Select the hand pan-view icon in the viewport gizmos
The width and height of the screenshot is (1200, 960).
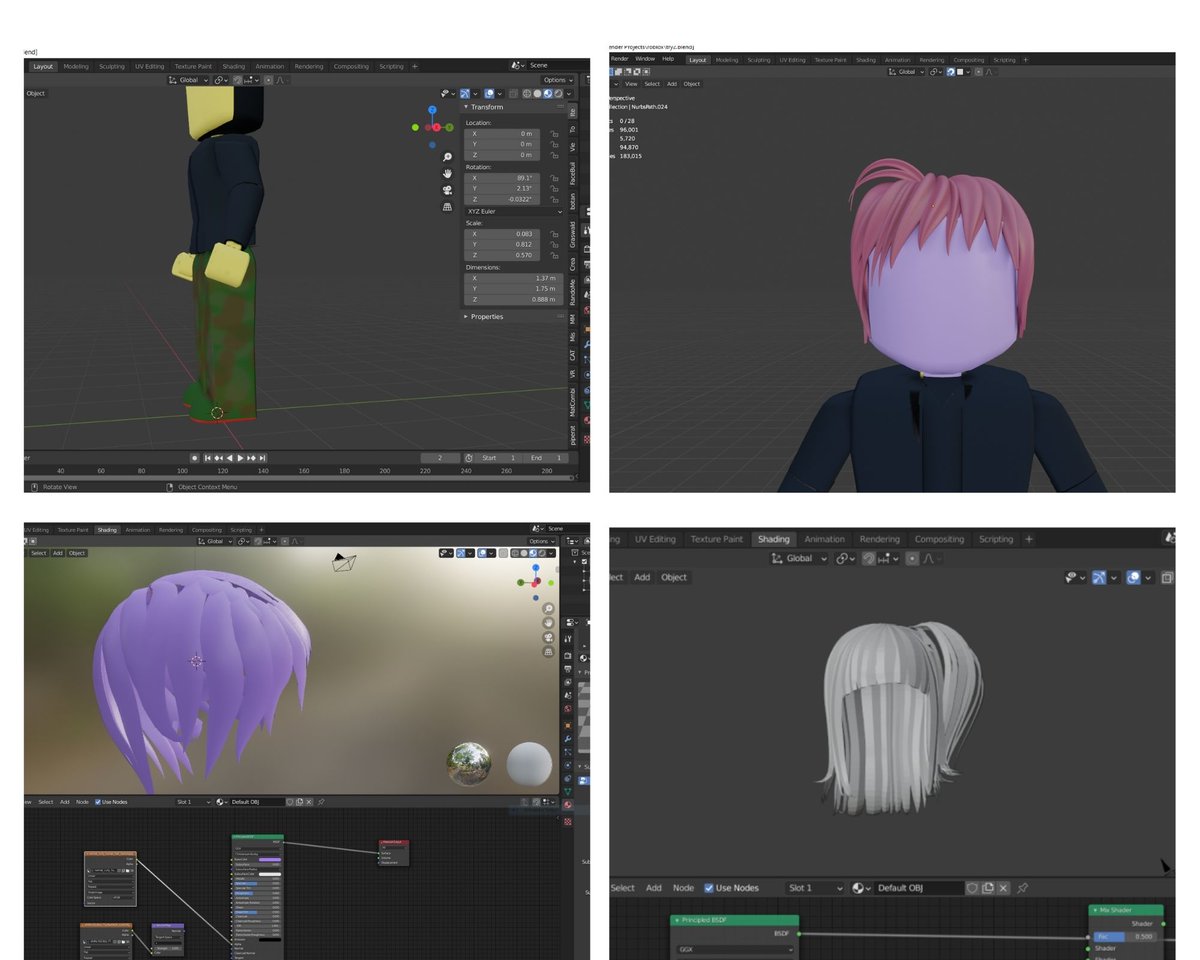pyautogui.click(x=447, y=175)
